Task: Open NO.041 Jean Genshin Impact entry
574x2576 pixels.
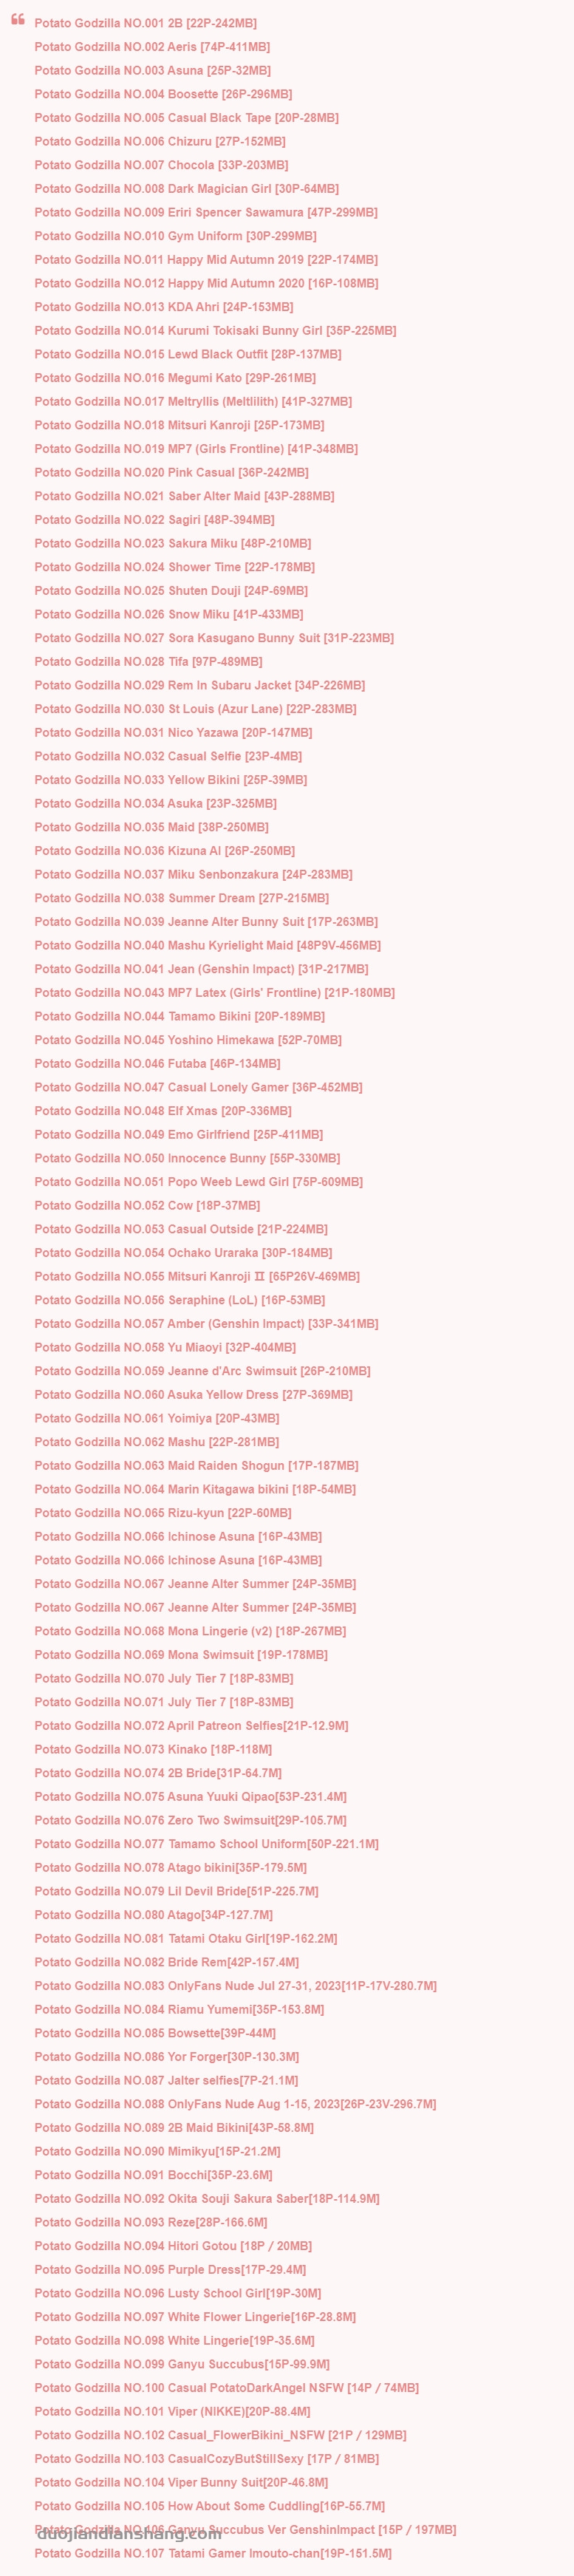Action: pyautogui.click(x=201, y=969)
